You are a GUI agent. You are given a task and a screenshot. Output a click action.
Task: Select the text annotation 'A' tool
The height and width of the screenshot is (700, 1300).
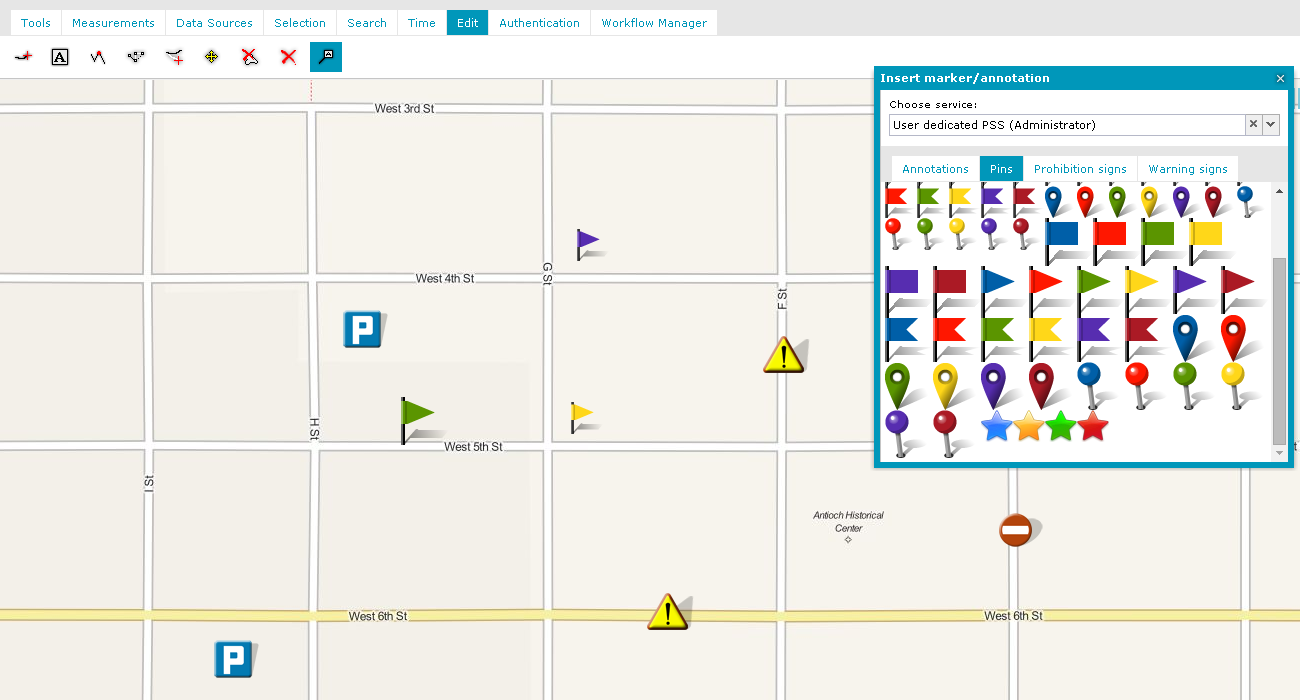[x=60, y=58]
